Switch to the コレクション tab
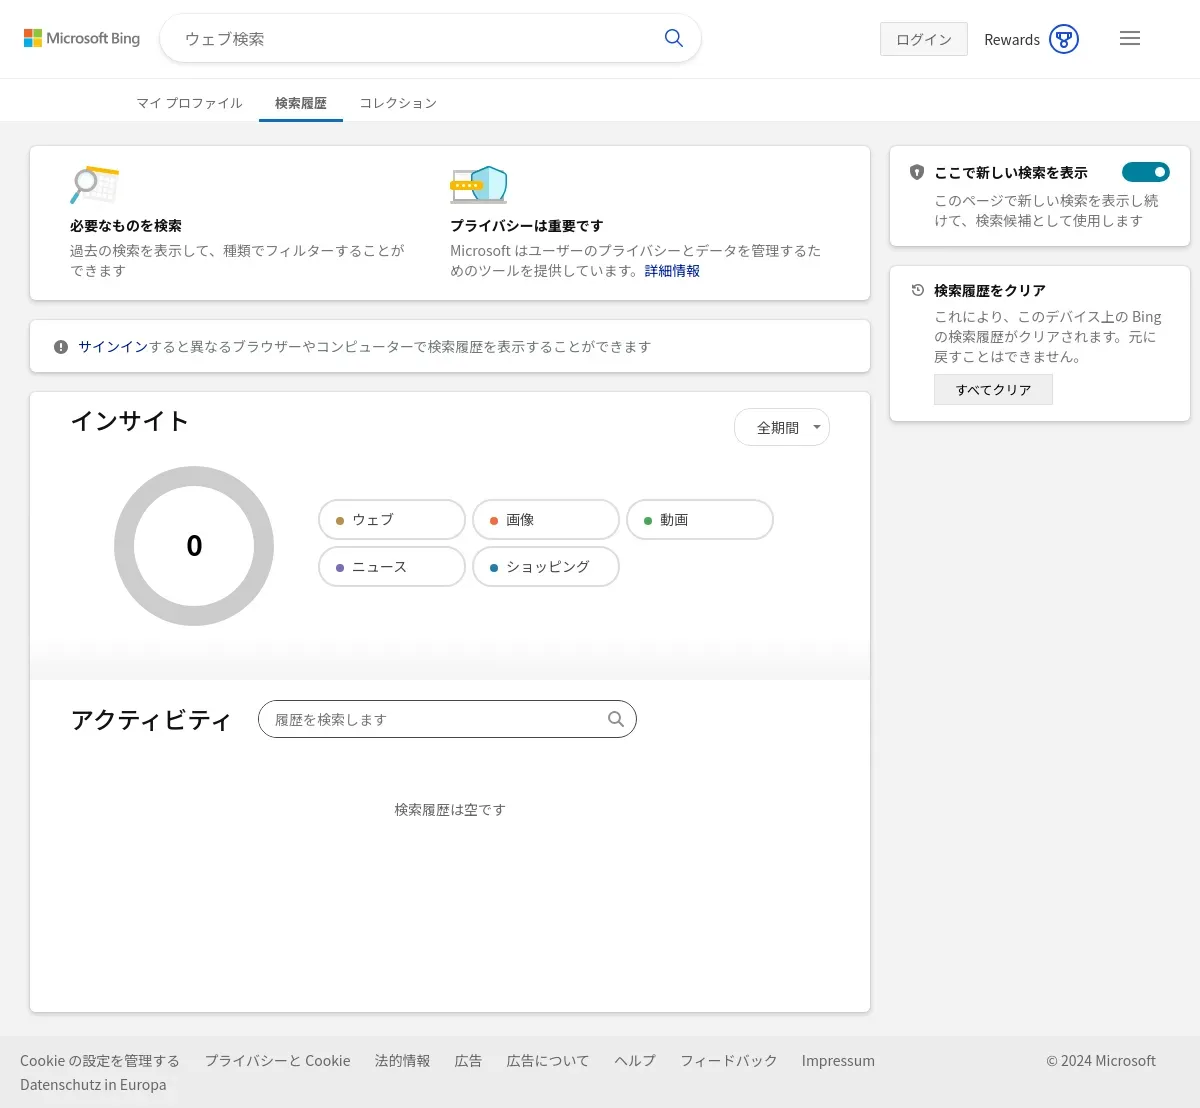The height and width of the screenshot is (1108, 1200). click(398, 103)
